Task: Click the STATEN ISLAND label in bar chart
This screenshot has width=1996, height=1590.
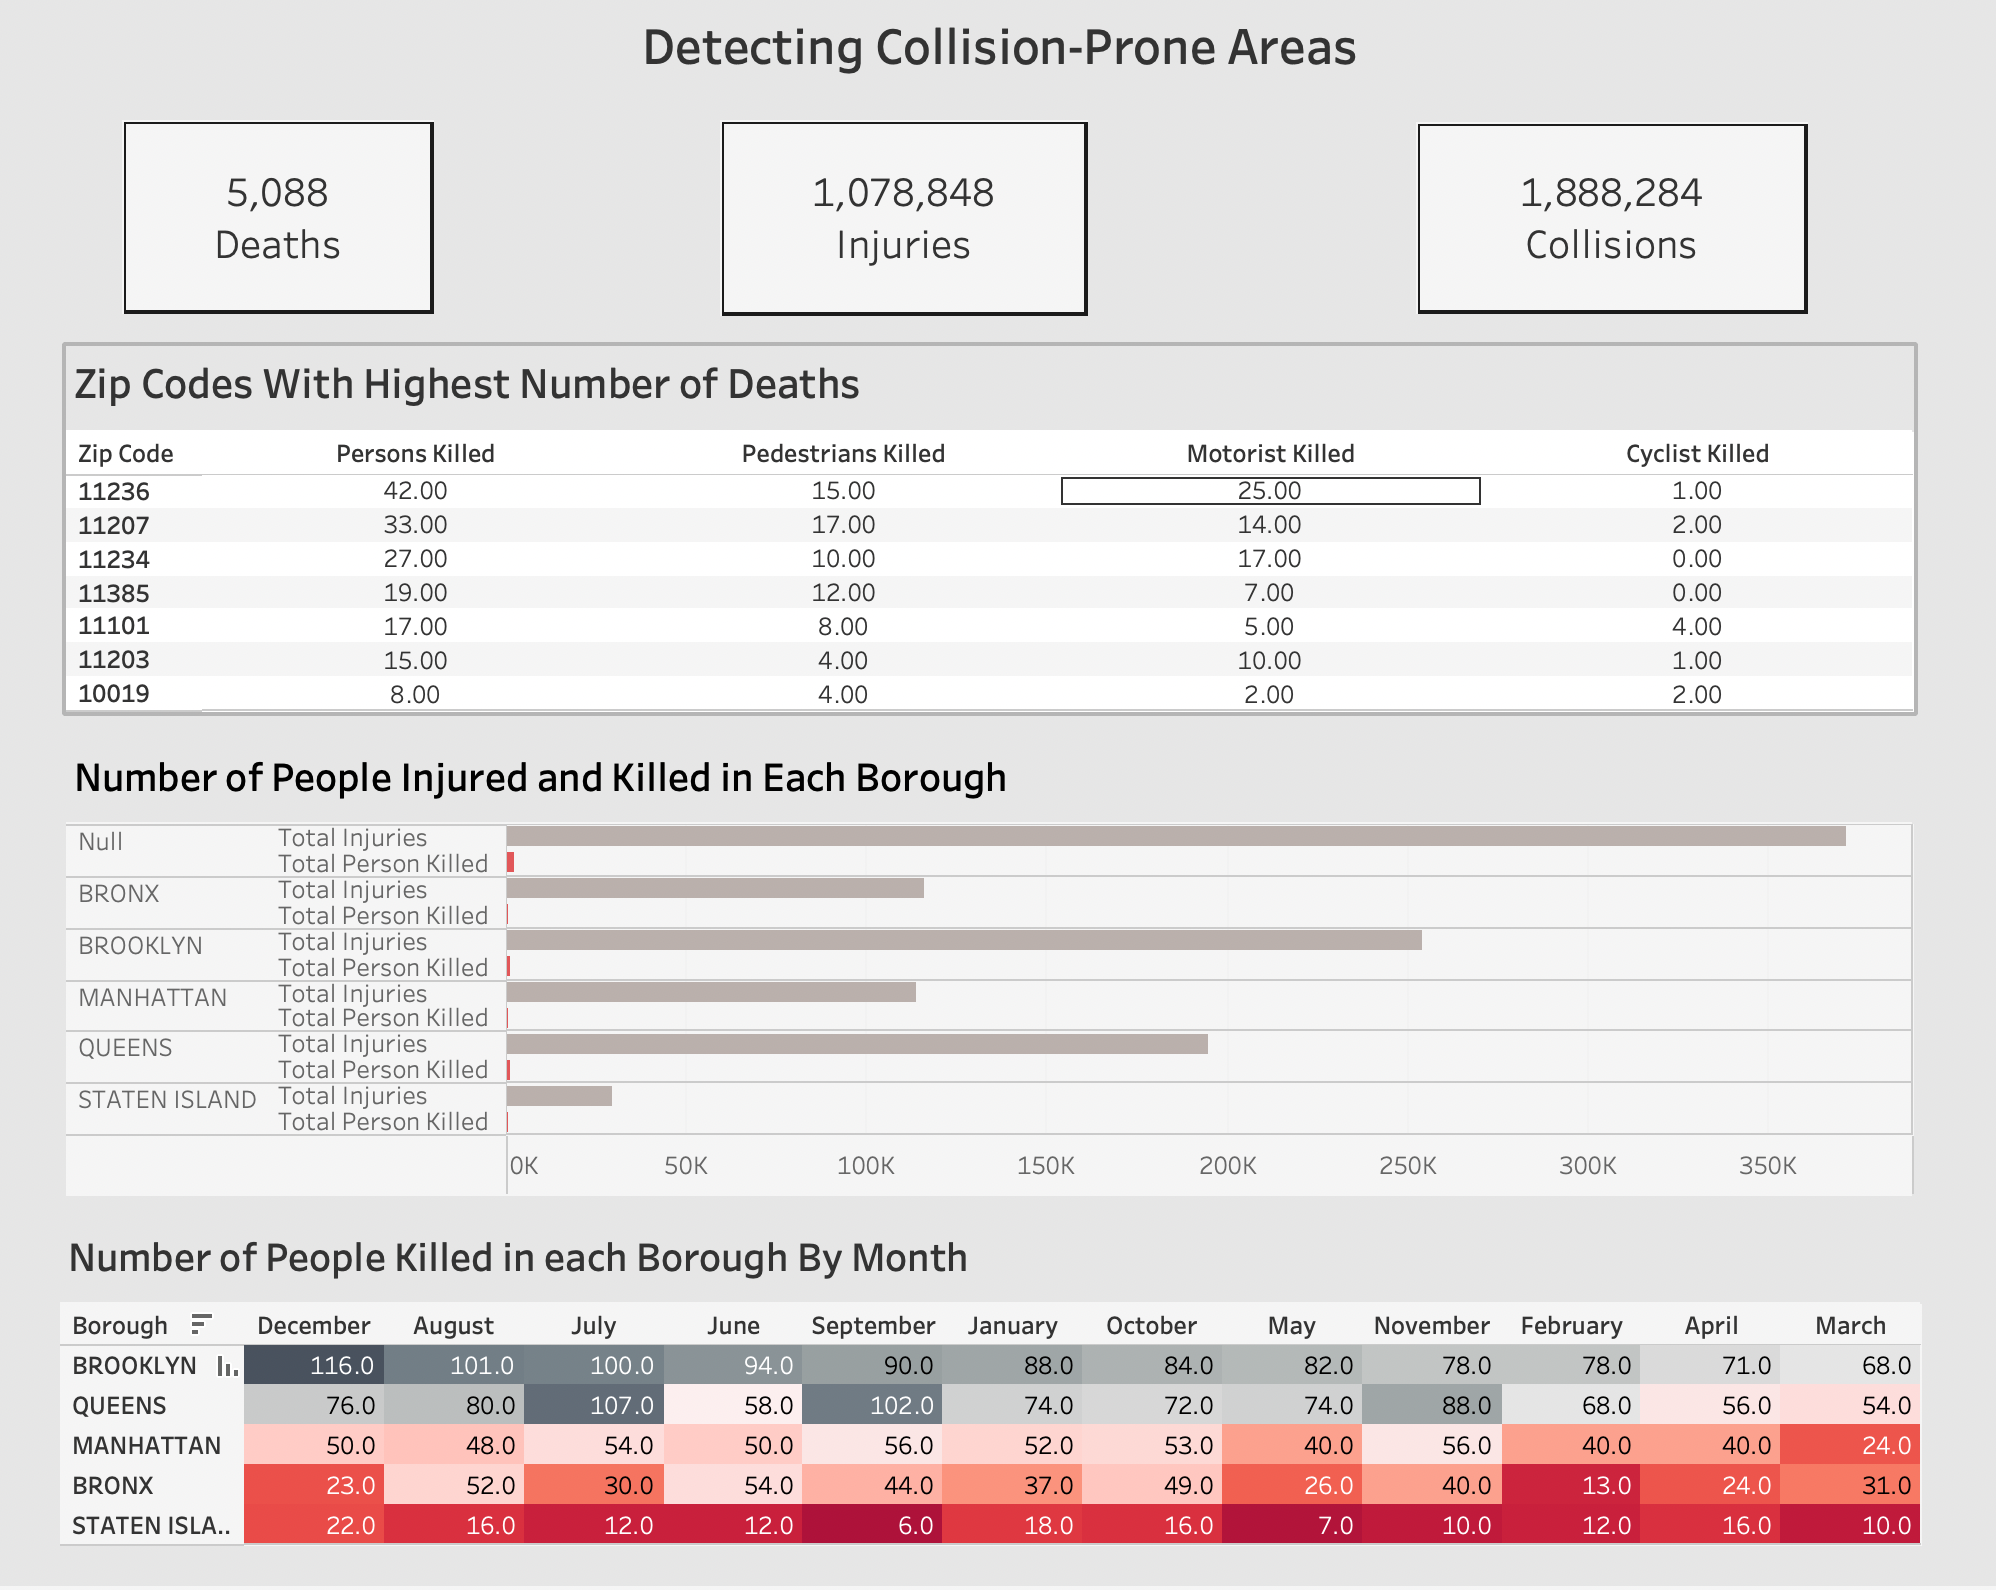Action: tap(167, 1100)
